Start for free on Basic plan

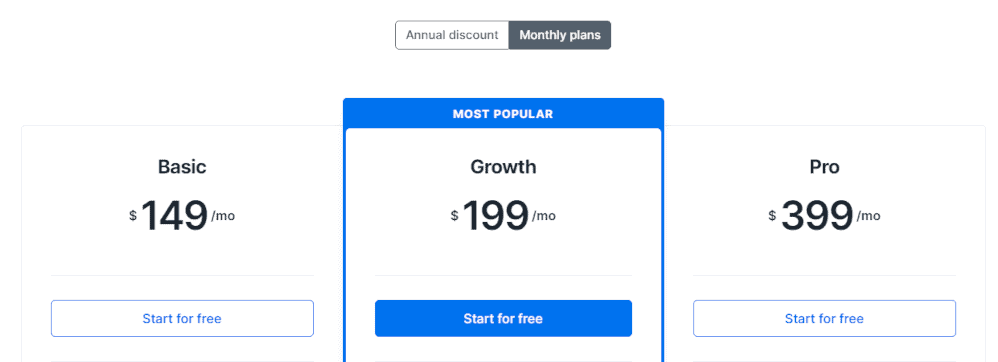pyautogui.click(x=182, y=318)
